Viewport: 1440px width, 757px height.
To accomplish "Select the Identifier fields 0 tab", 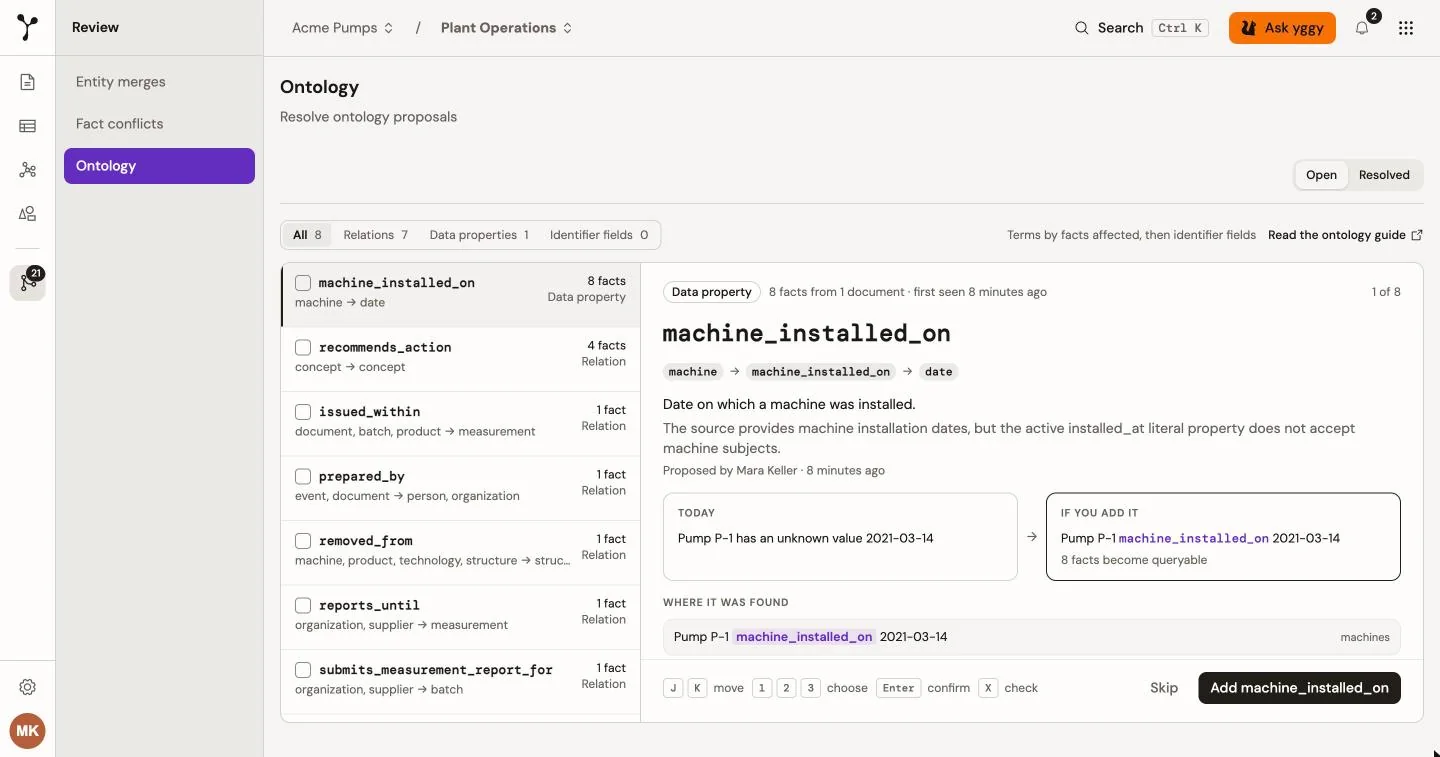I will click(x=599, y=235).
